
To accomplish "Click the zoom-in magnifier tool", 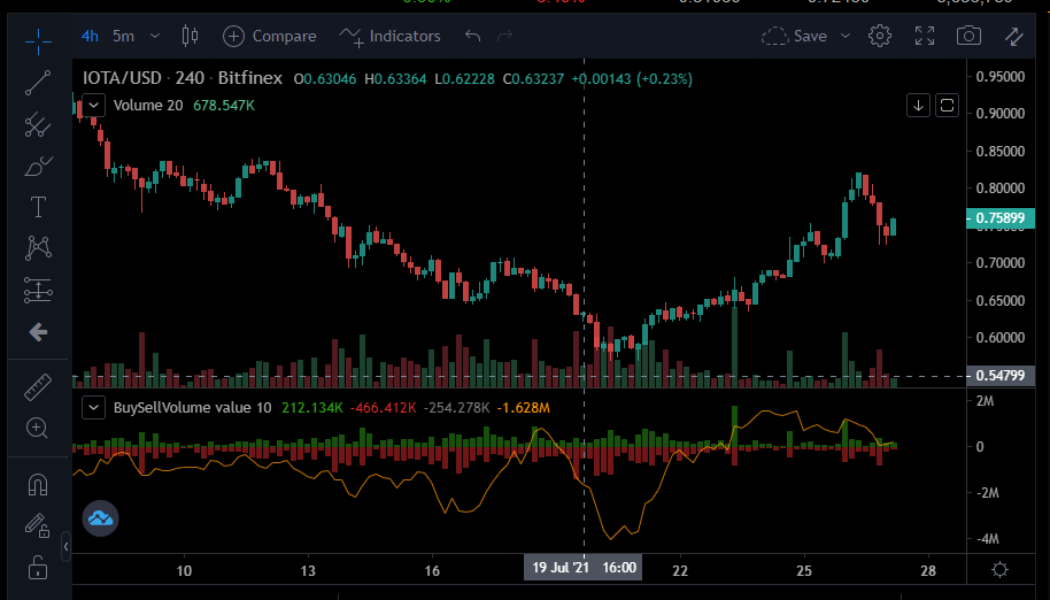I will coord(38,428).
